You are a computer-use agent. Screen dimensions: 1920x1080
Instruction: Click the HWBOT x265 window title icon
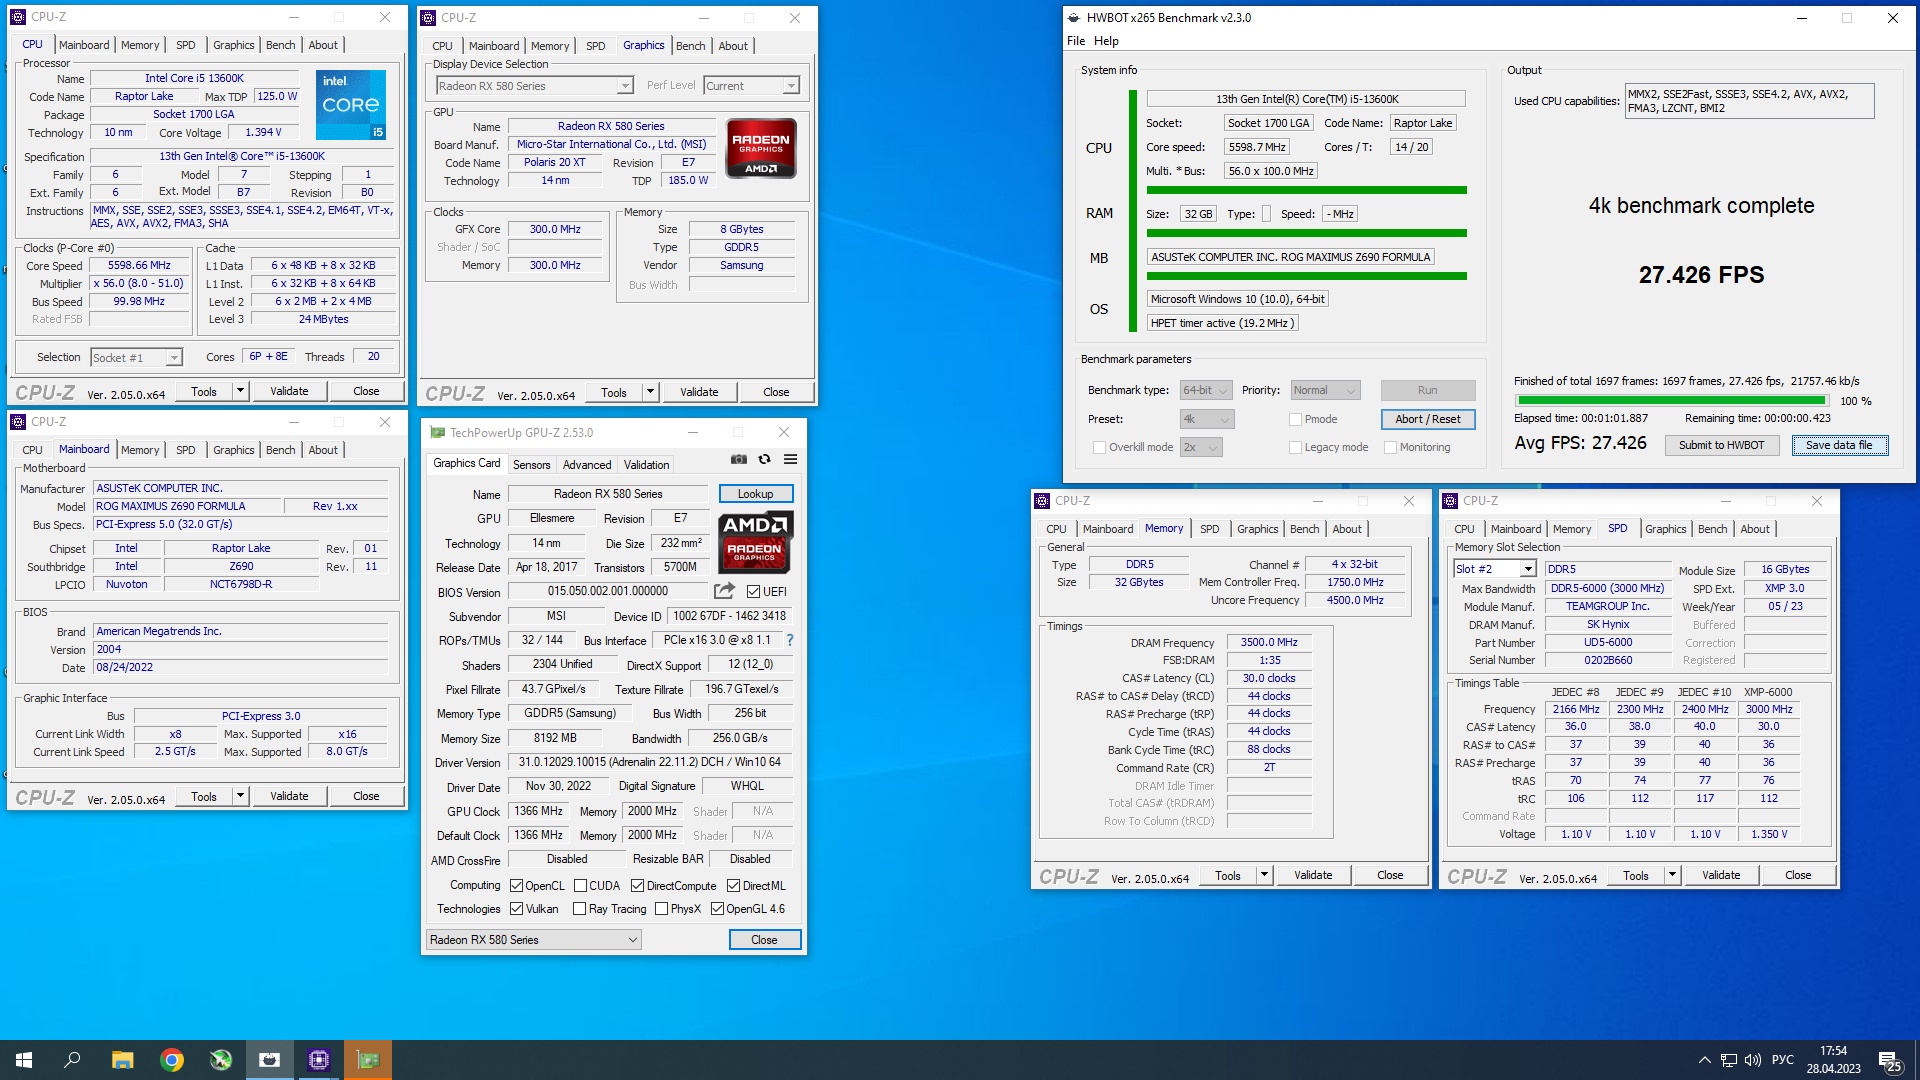[x=1074, y=17]
